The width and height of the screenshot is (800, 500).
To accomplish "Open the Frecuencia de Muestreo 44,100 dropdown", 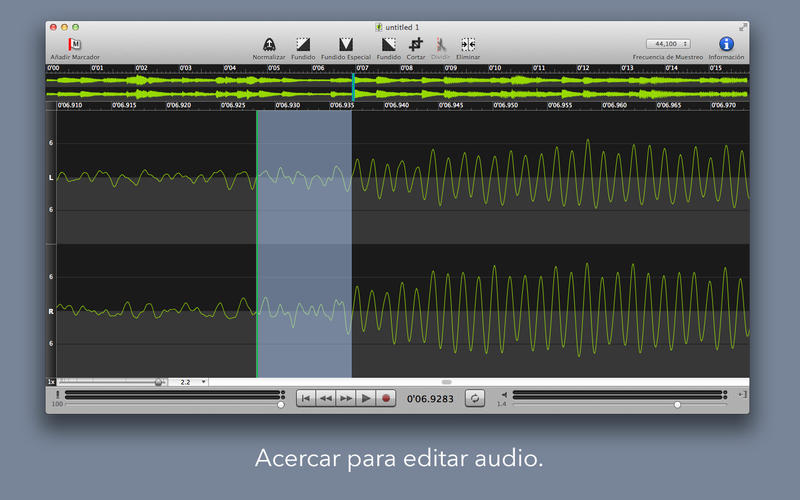I will coord(668,44).
